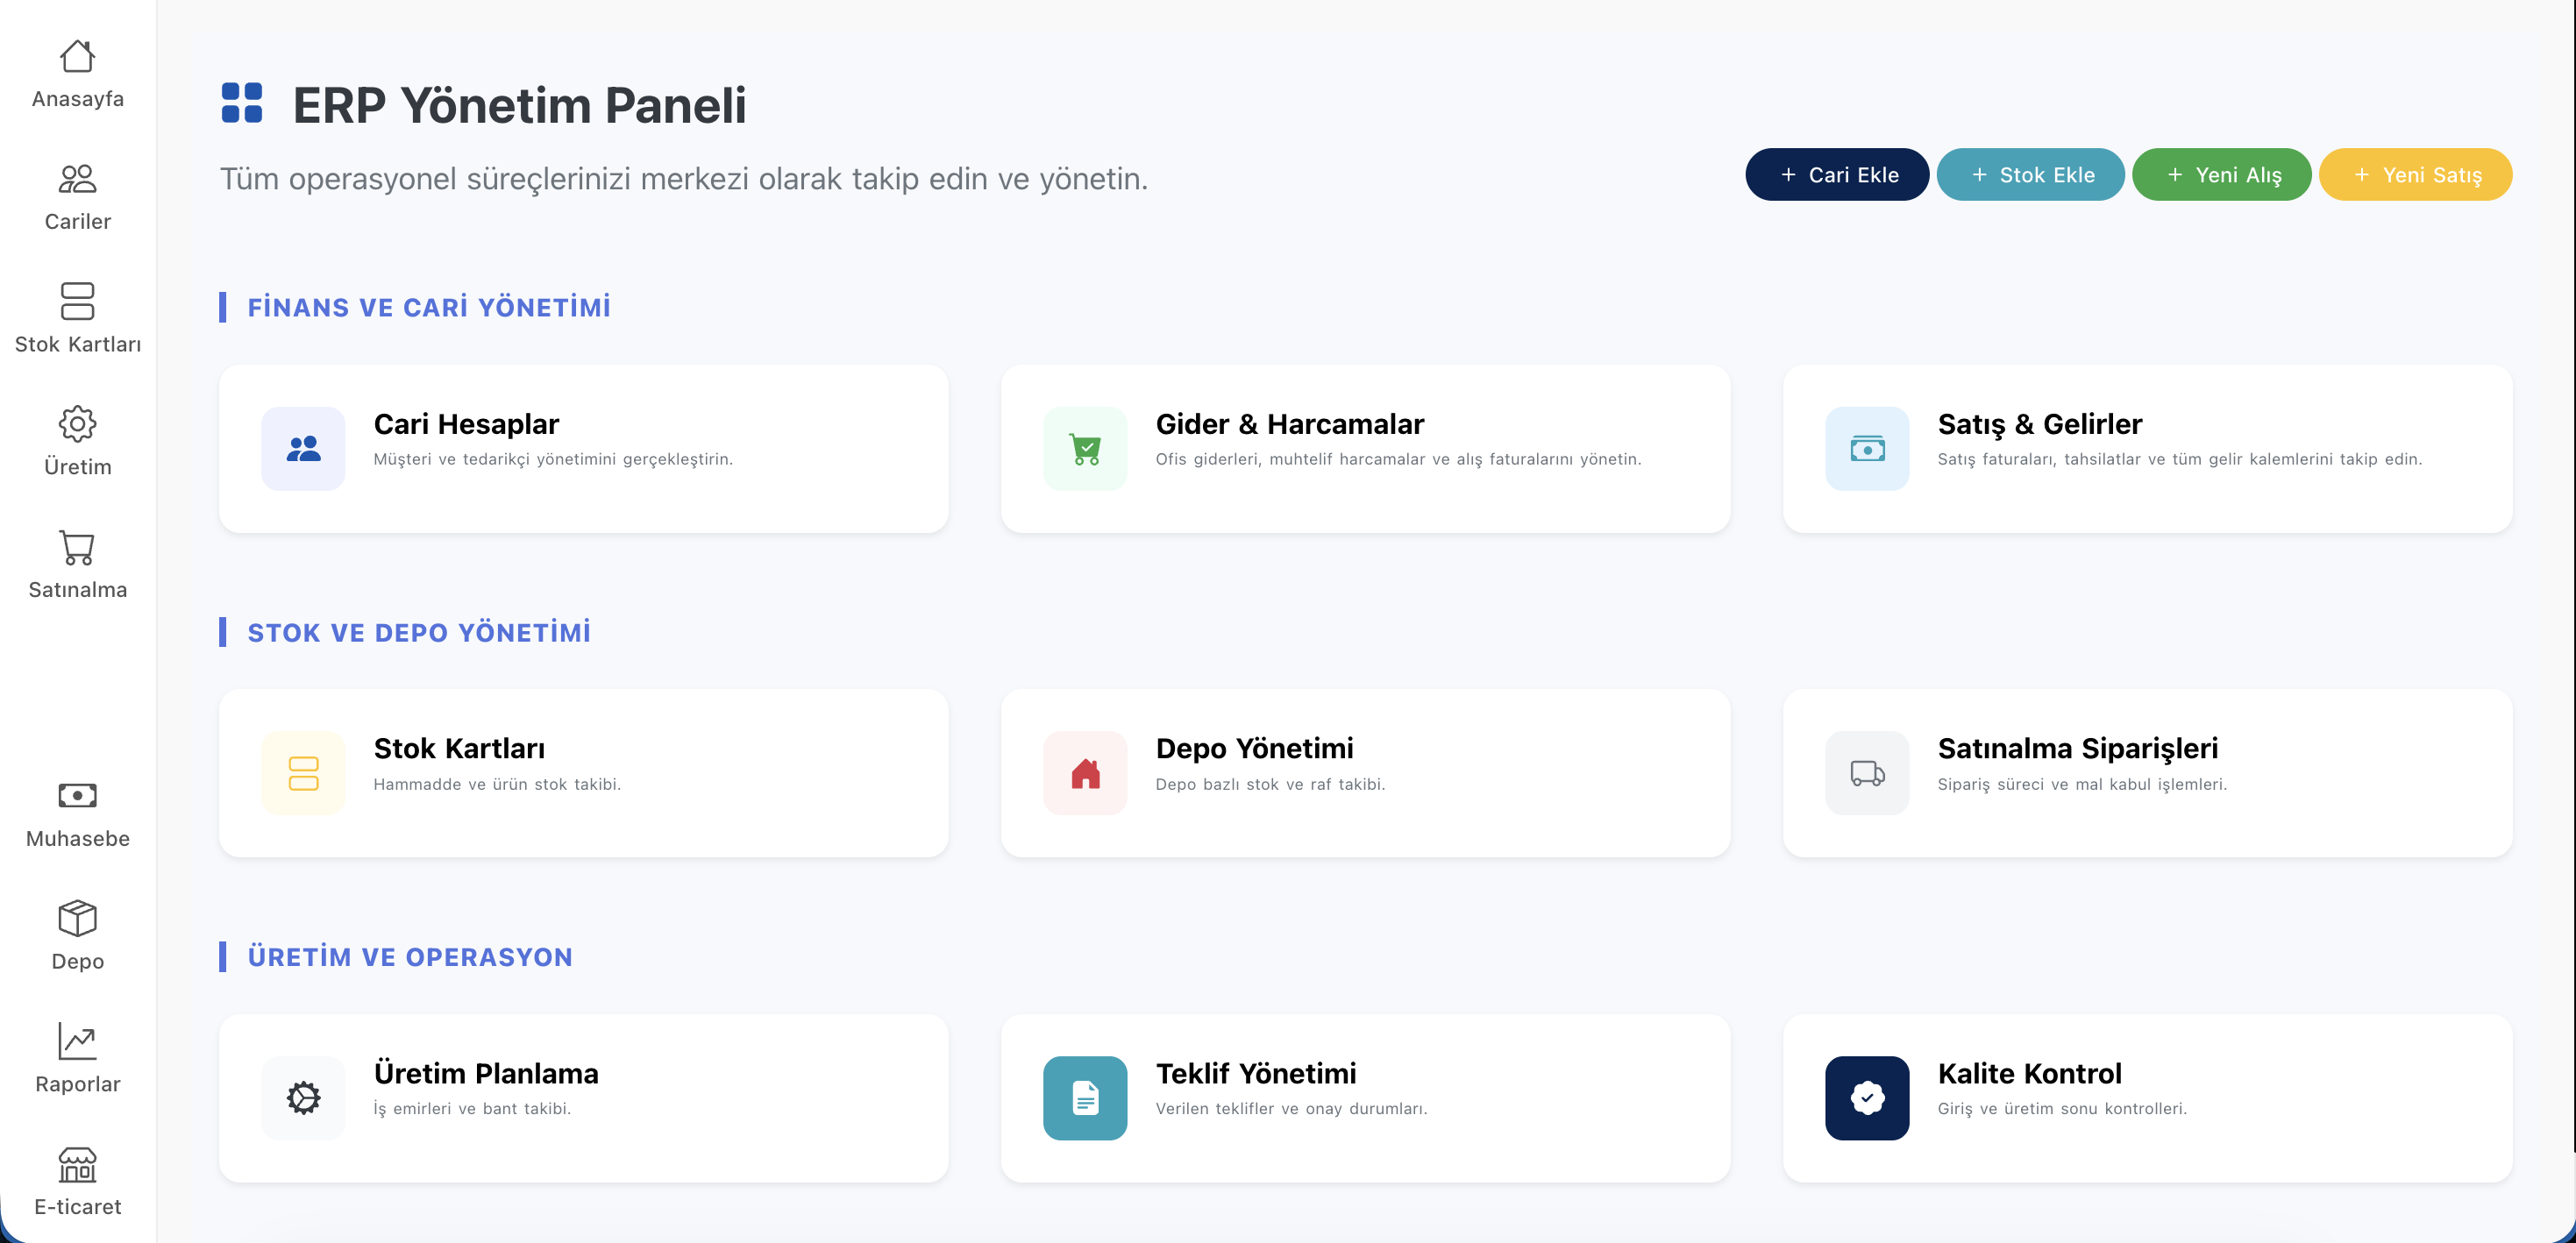Image resolution: width=2576 pixels, height=1243 pixels.
Task: Click the Kalite Kontrol badge icon
Action: [1866, 1097]
